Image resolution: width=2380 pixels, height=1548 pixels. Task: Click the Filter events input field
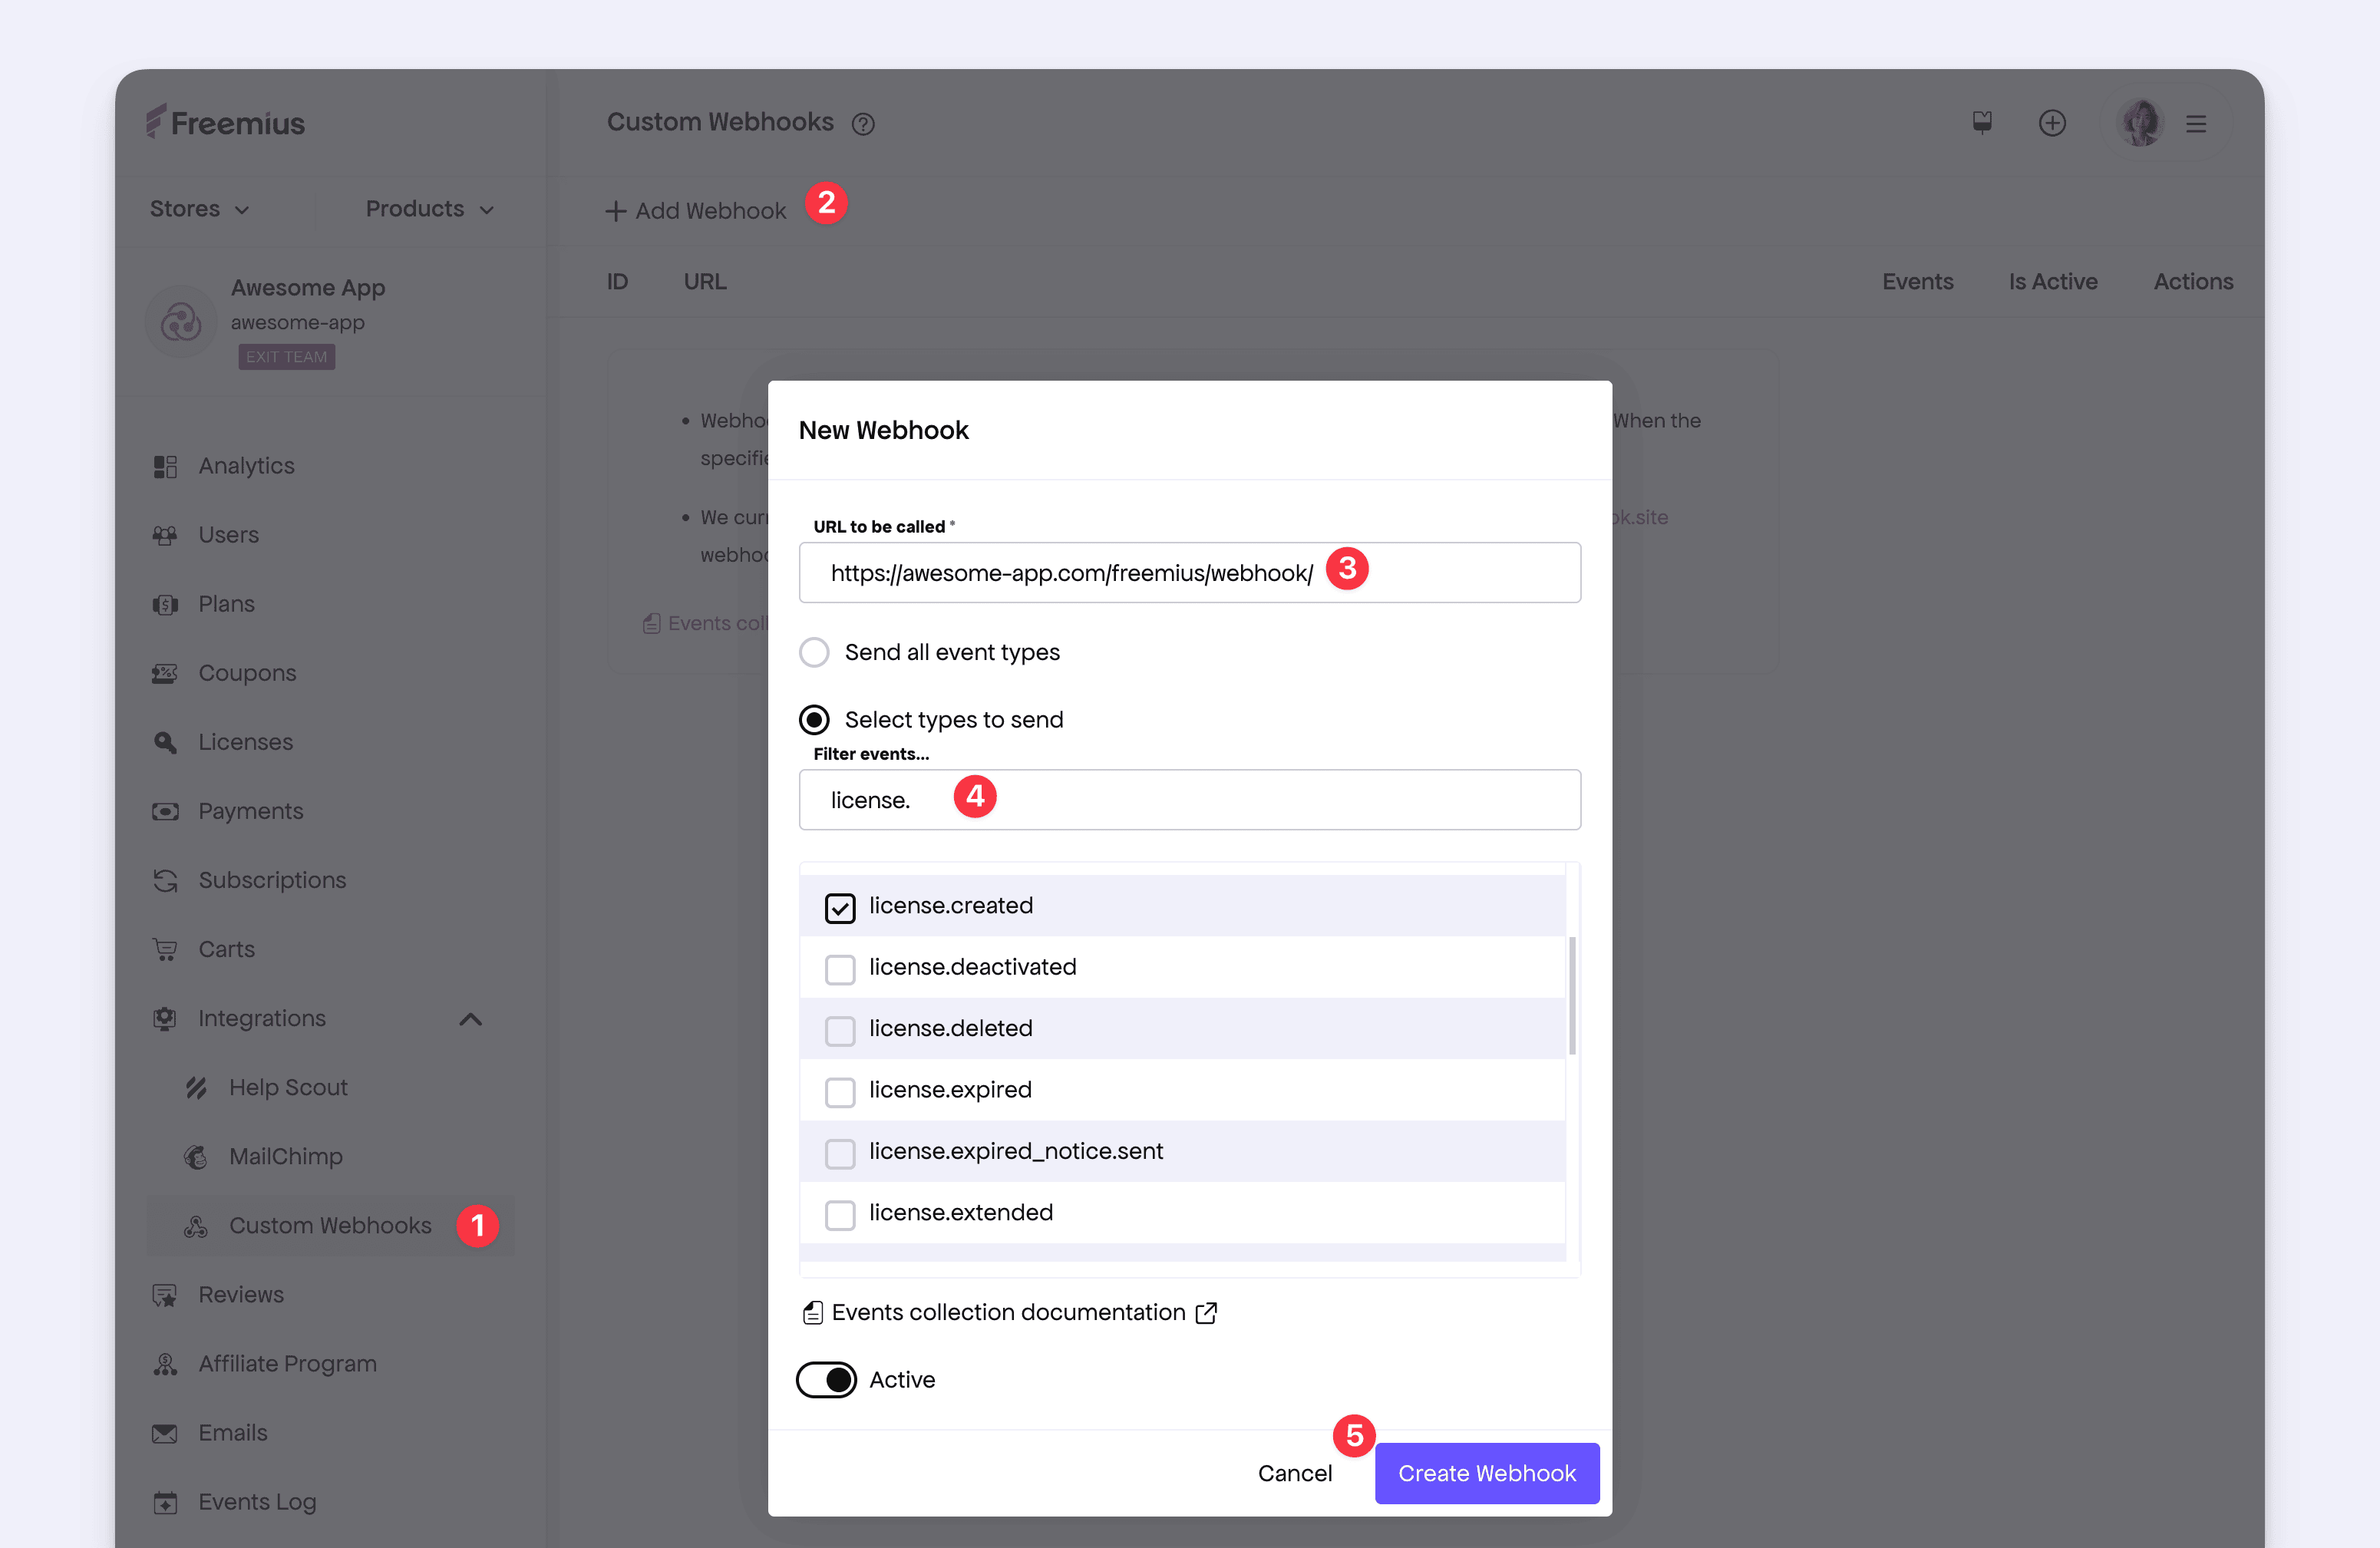click(x=1190, y=800)
